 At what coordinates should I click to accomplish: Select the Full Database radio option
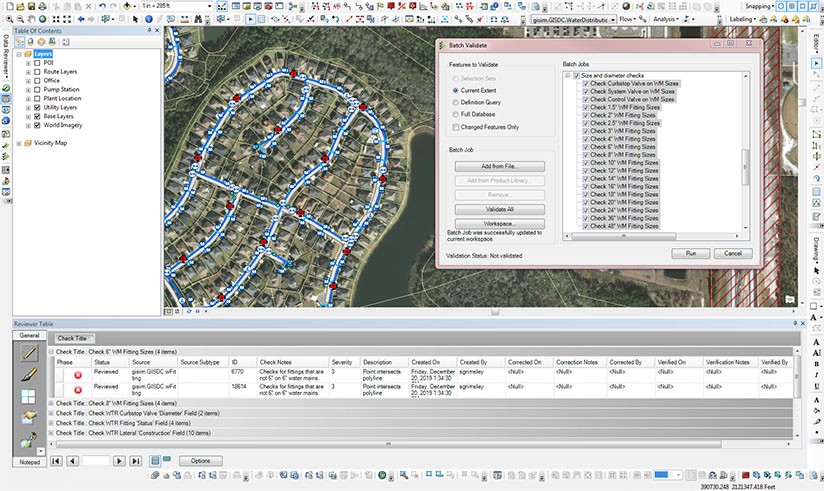456,114
